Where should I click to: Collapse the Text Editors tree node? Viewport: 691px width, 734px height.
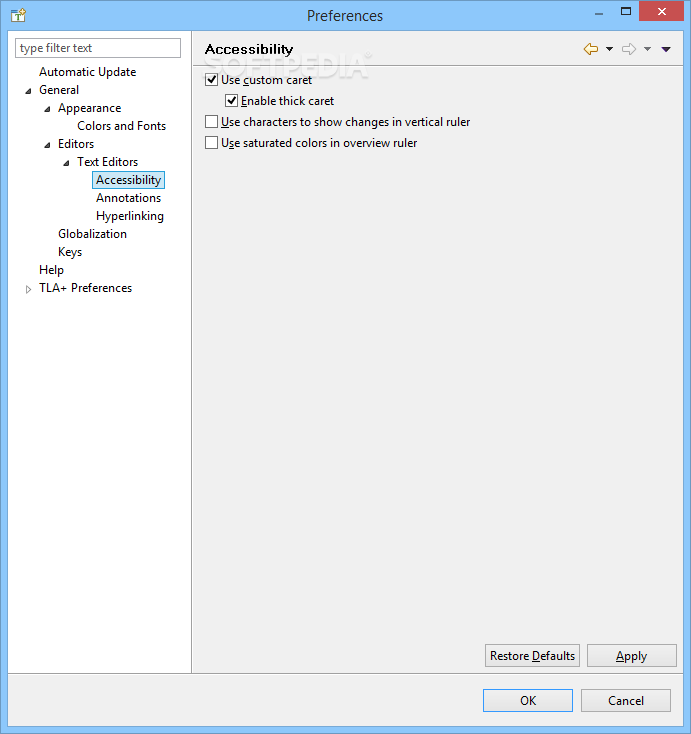pyautogui.click(x=66, y=163)
